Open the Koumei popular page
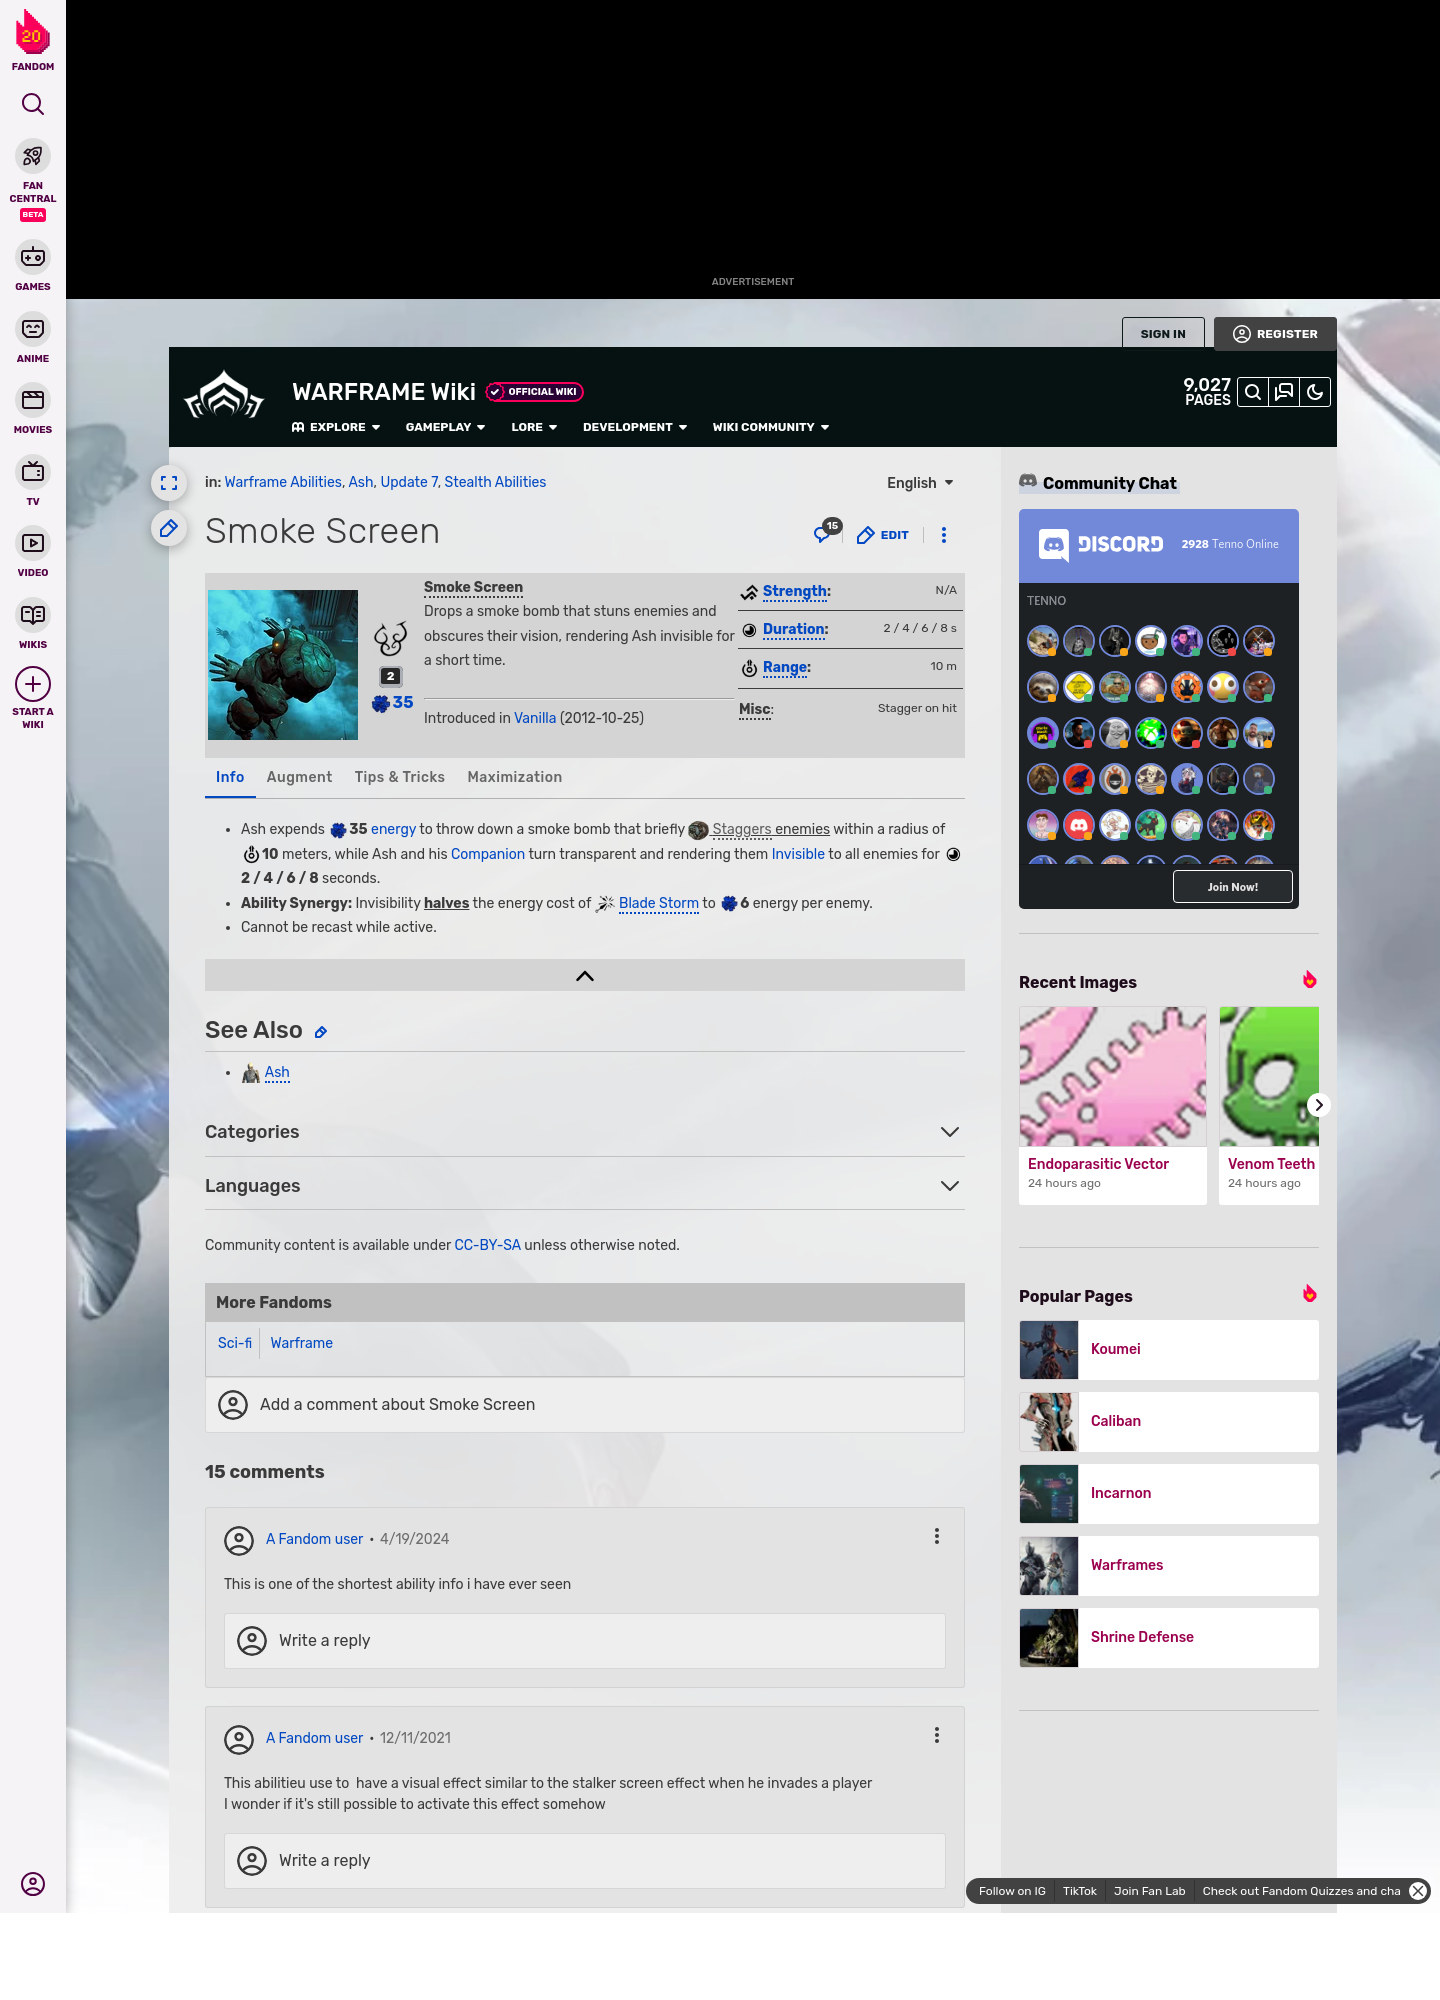The image size is (1440, 2000). pos(1169,1350)
